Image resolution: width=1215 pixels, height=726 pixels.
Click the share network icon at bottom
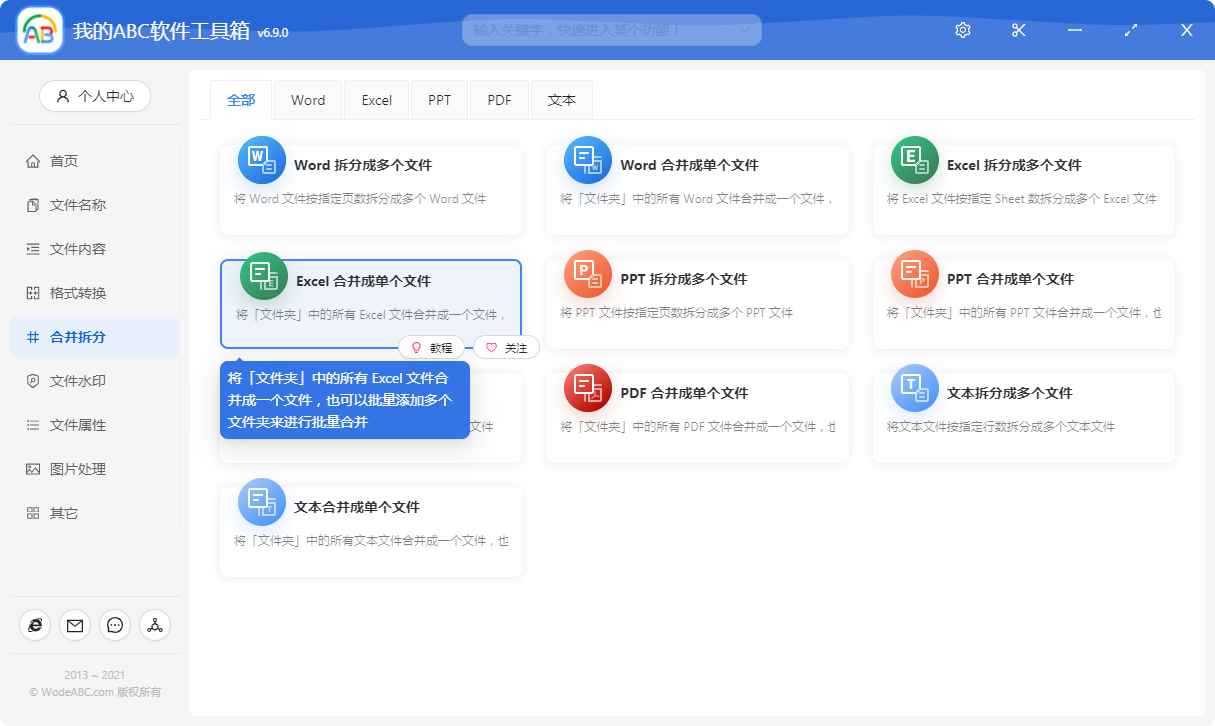coord(155,625)
